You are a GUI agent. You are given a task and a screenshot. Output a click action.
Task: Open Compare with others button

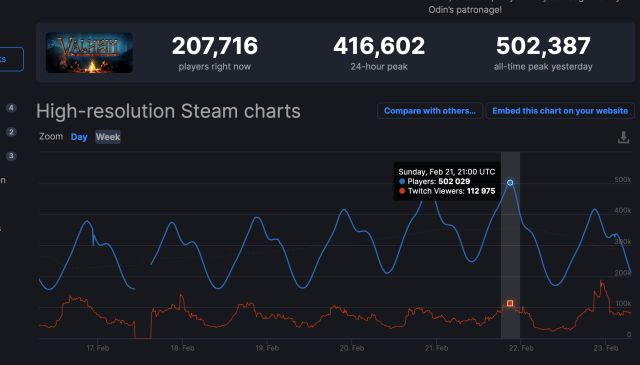(429, 111)
